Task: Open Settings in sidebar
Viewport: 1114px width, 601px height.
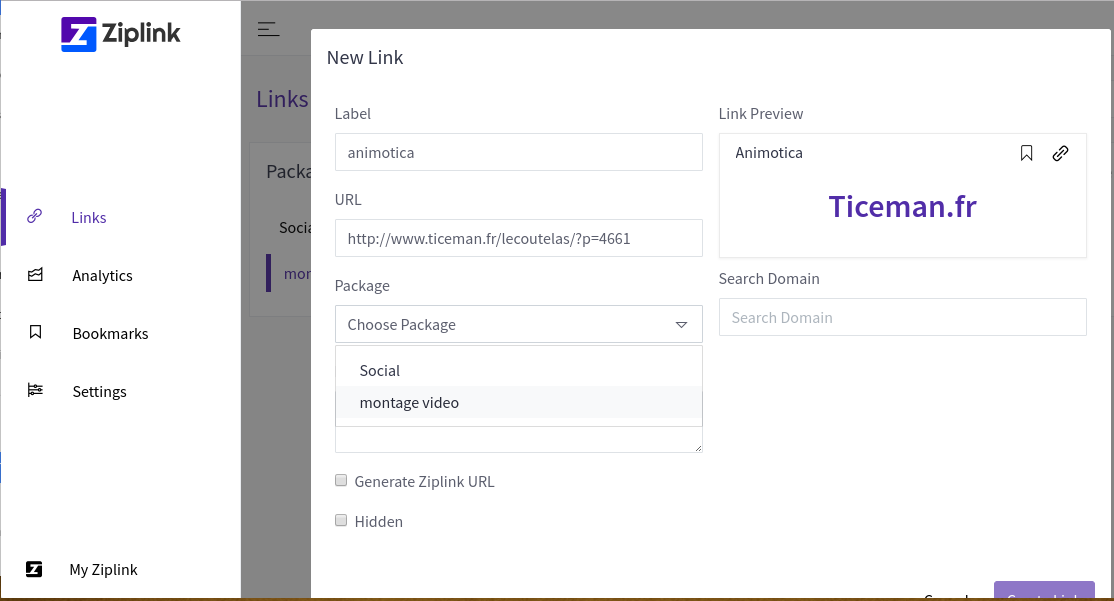Action: (x=99, y=391)
